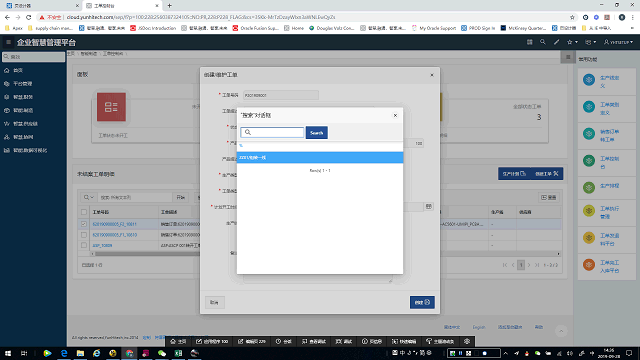Viewport: 640px width, 360px height.
Task: Toggle checkbox for the ASP_10009 row
Action: pos(84,246)
